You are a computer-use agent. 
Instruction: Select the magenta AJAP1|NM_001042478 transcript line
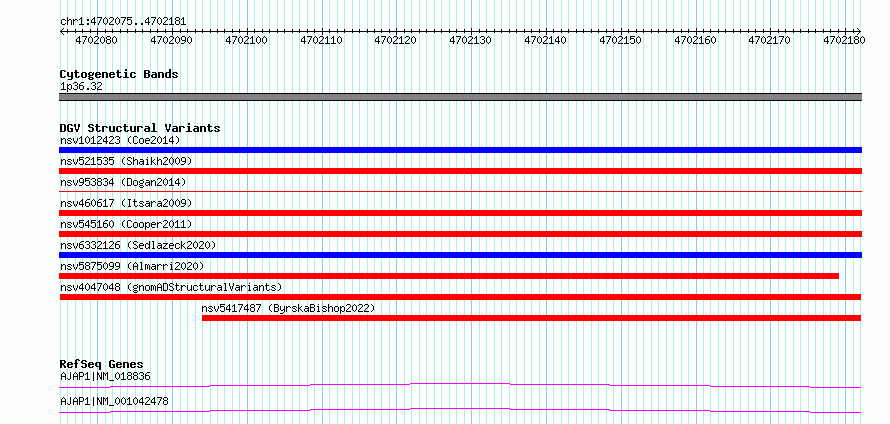(460, 410)
